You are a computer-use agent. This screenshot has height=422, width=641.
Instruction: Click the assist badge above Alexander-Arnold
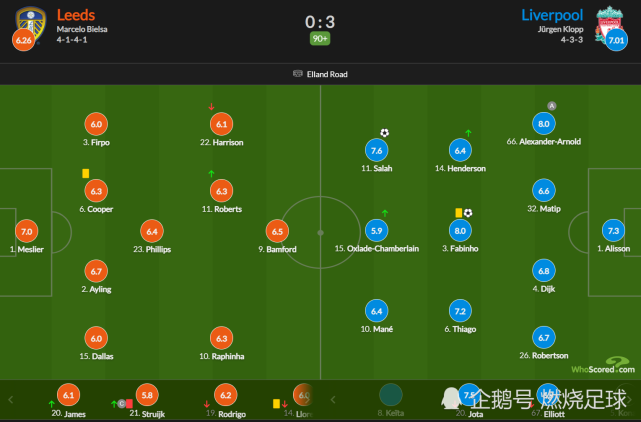[x=551, y=106]
